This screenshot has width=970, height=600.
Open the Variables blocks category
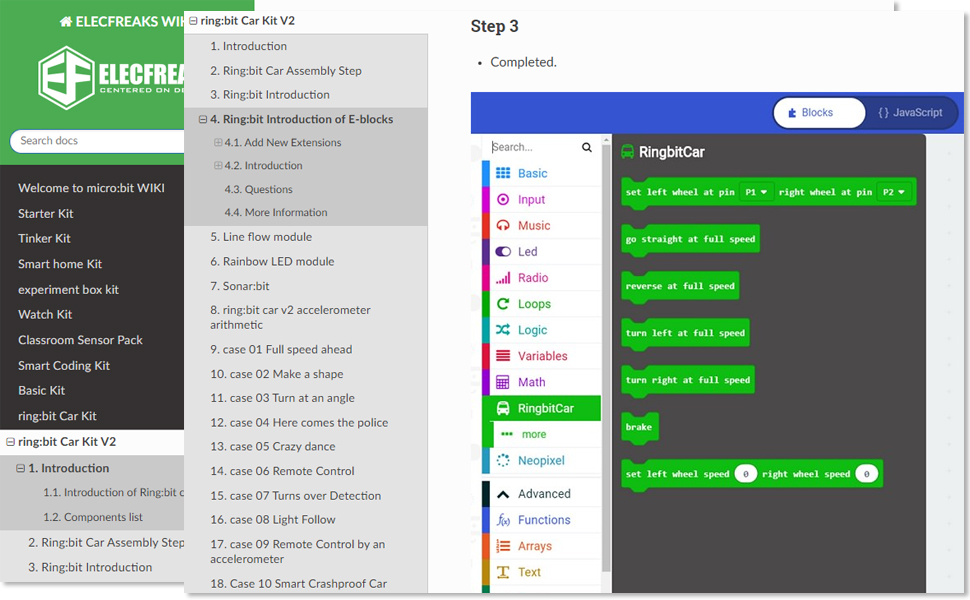tap(541, 356)
